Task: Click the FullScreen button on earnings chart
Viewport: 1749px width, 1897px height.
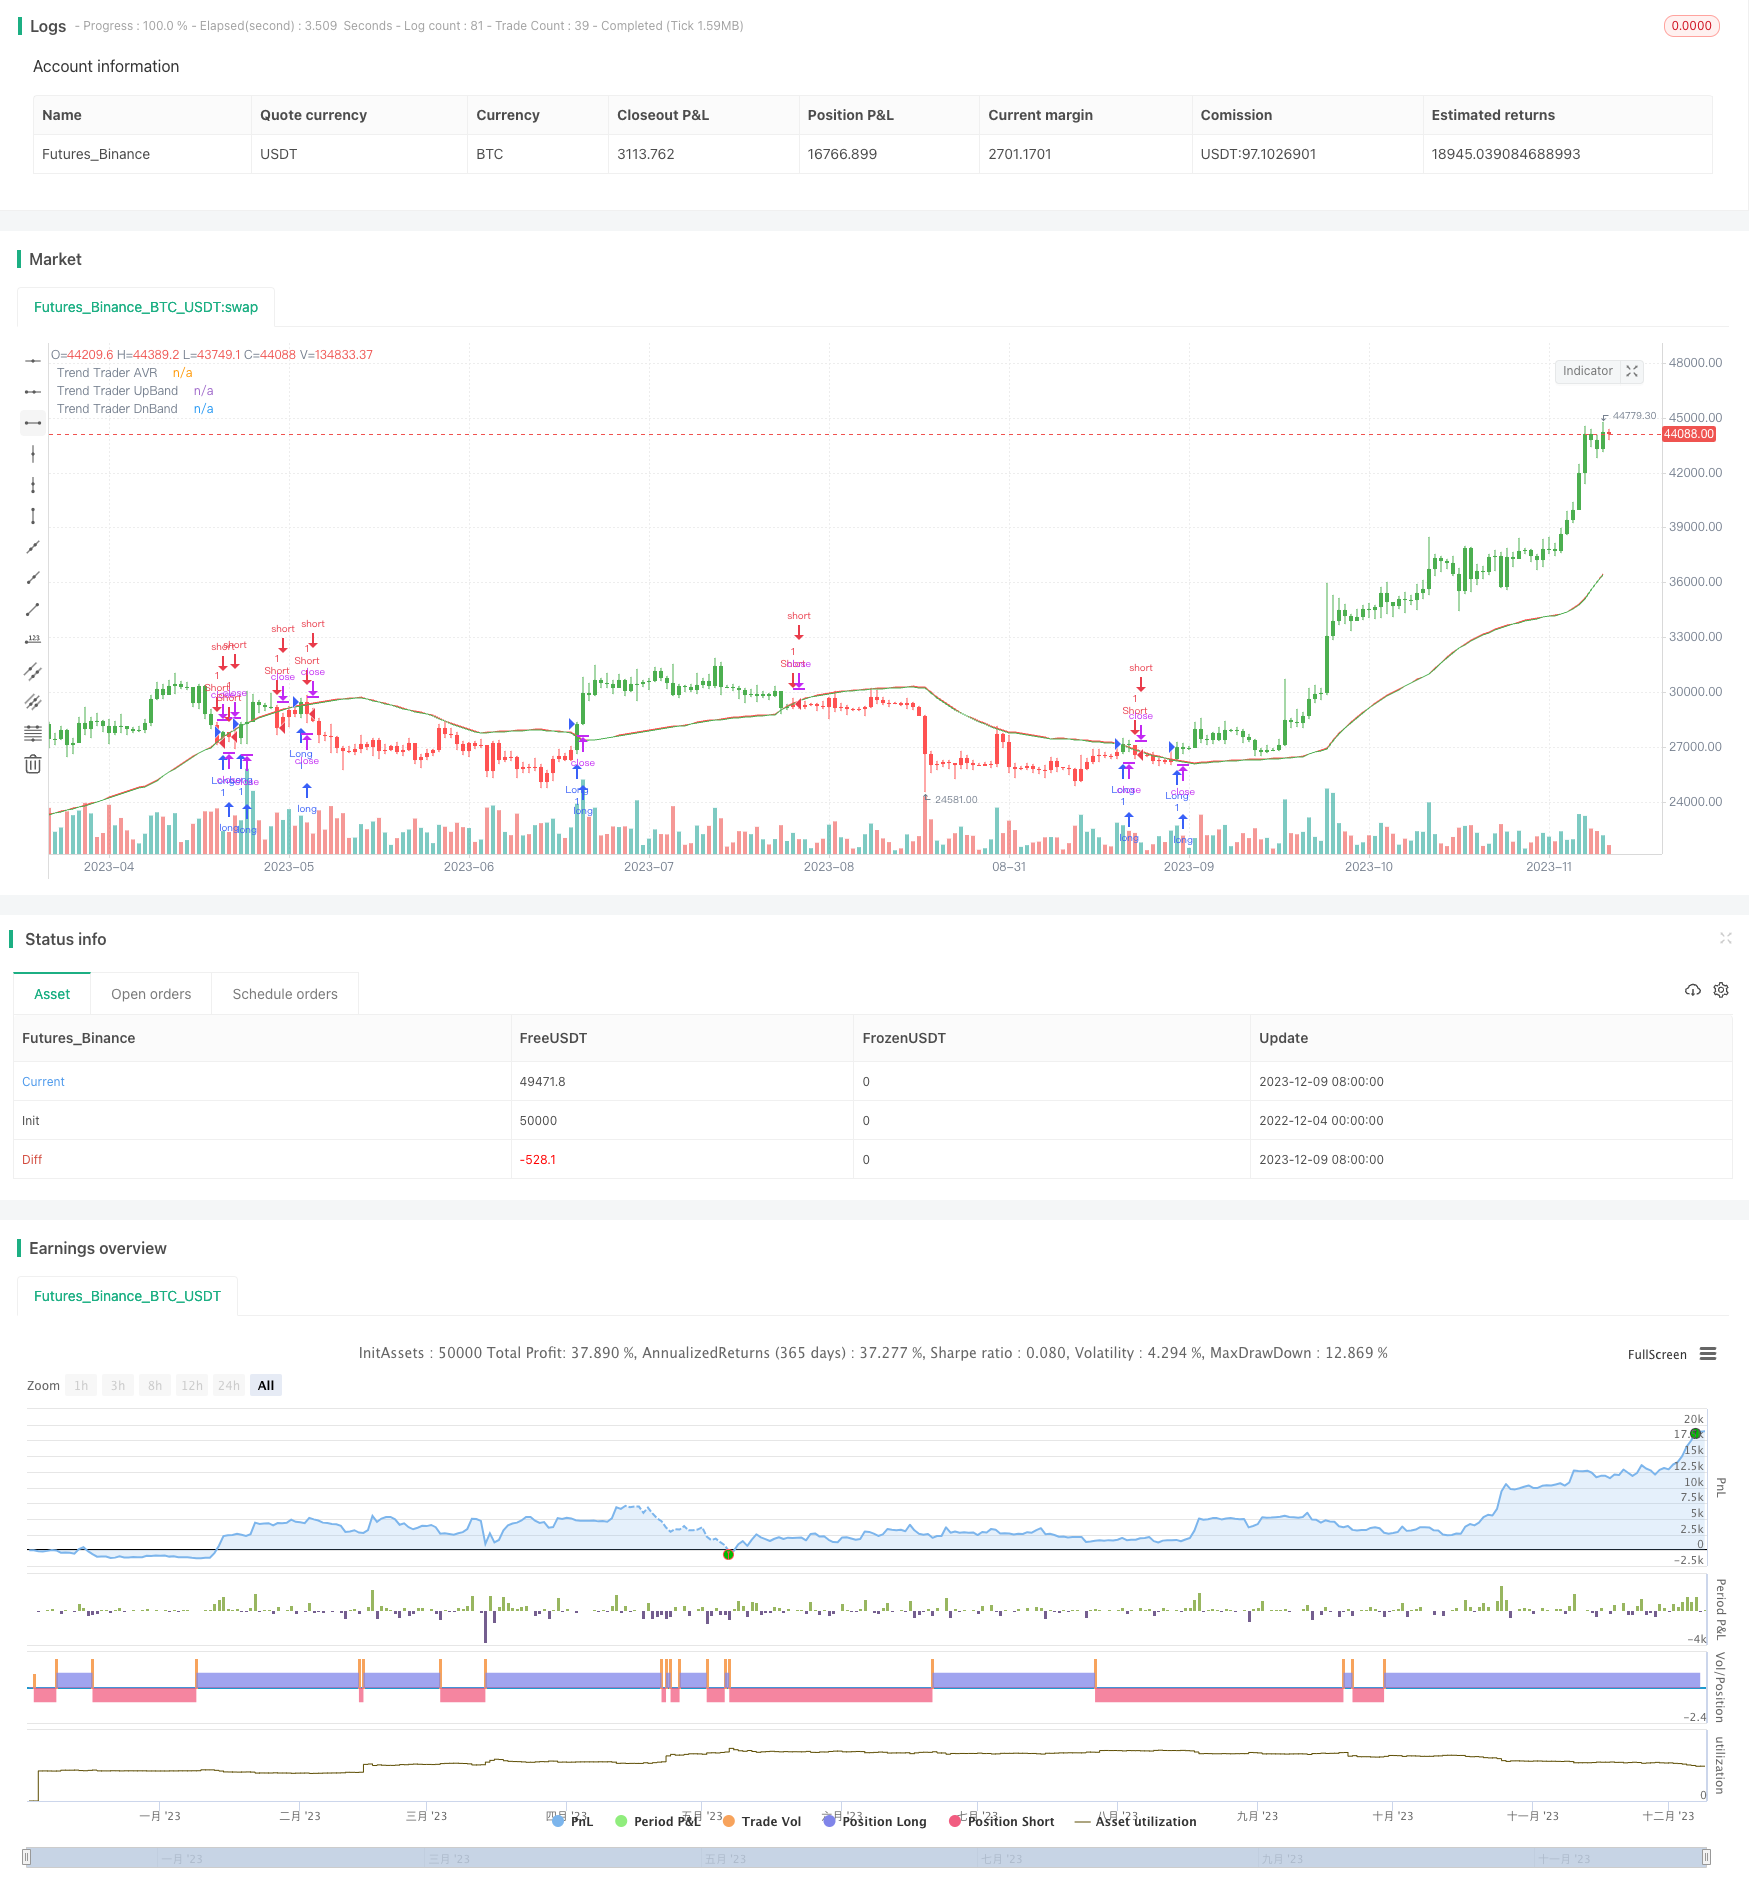Action: [x=1657, y=1355]
